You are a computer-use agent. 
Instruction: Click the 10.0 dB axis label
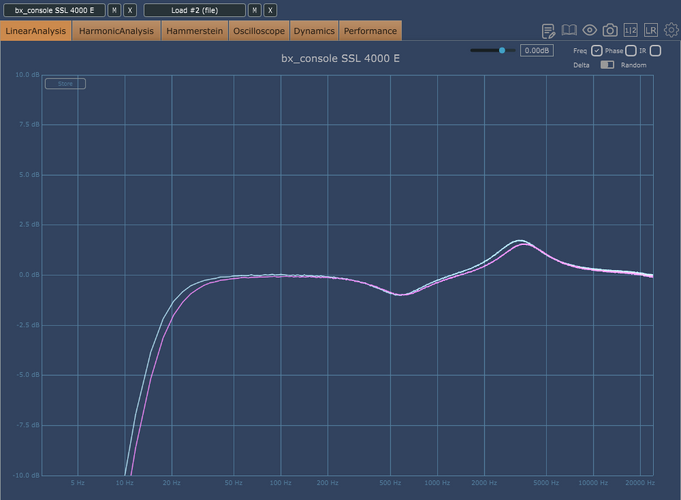point(27,75)
